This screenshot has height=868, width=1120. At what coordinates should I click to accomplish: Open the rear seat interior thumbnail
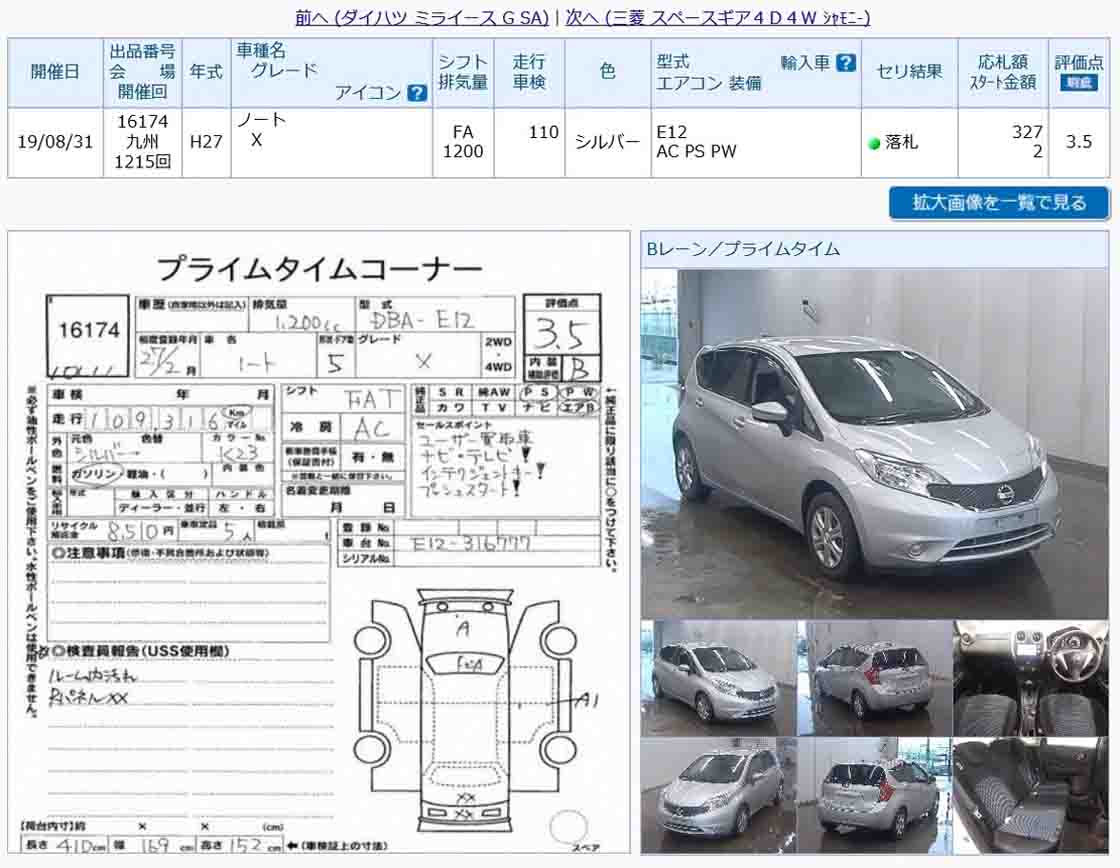tap(1031, 796)
